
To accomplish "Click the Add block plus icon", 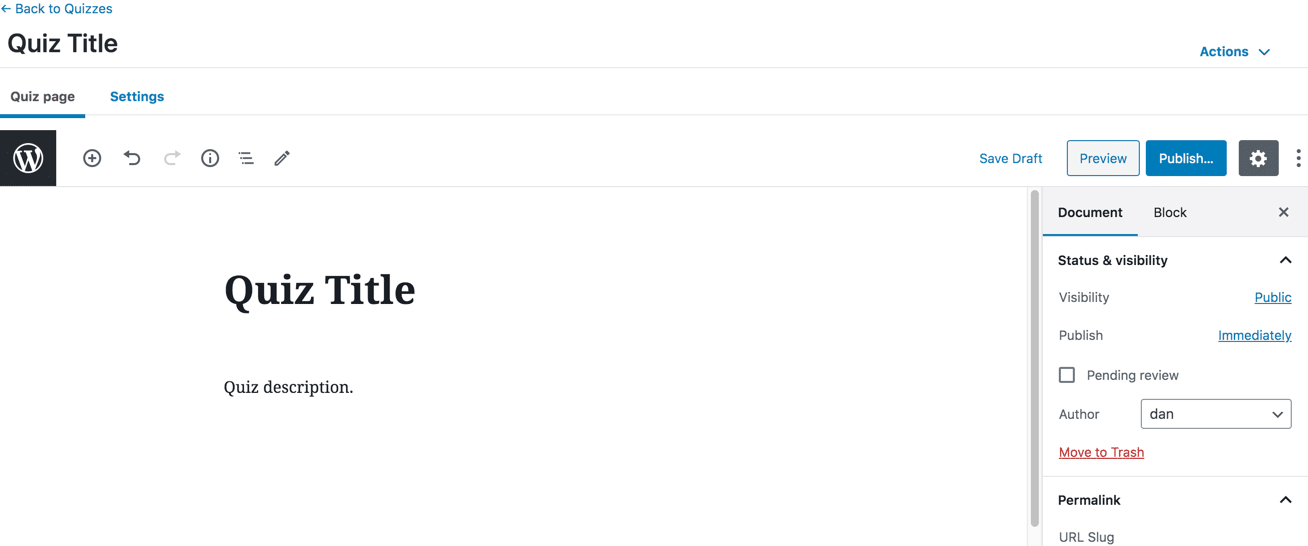I will pos(92,158).
